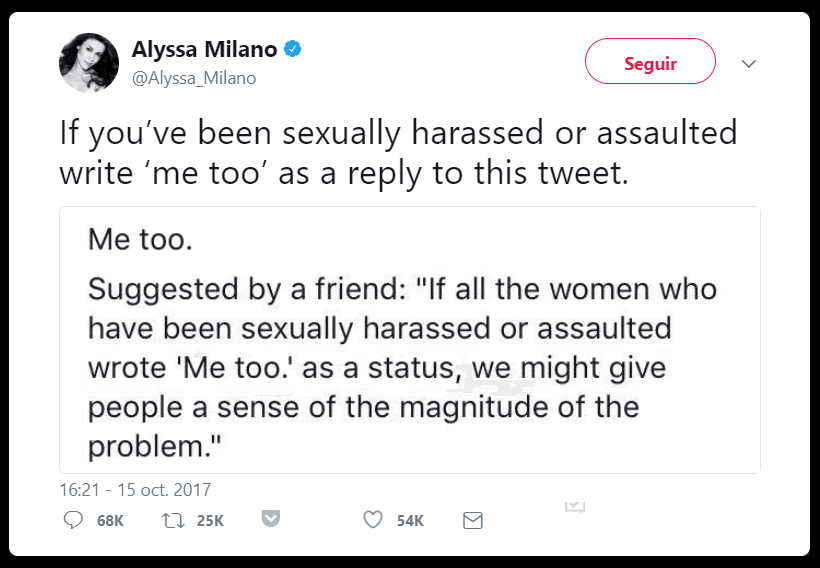Open the 16:21 - 15 oct. 2017 timestamp

click(135, 490)
